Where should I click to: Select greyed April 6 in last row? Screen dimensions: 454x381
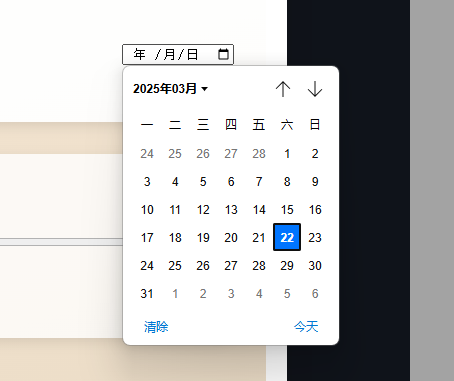tap(315, 294)
